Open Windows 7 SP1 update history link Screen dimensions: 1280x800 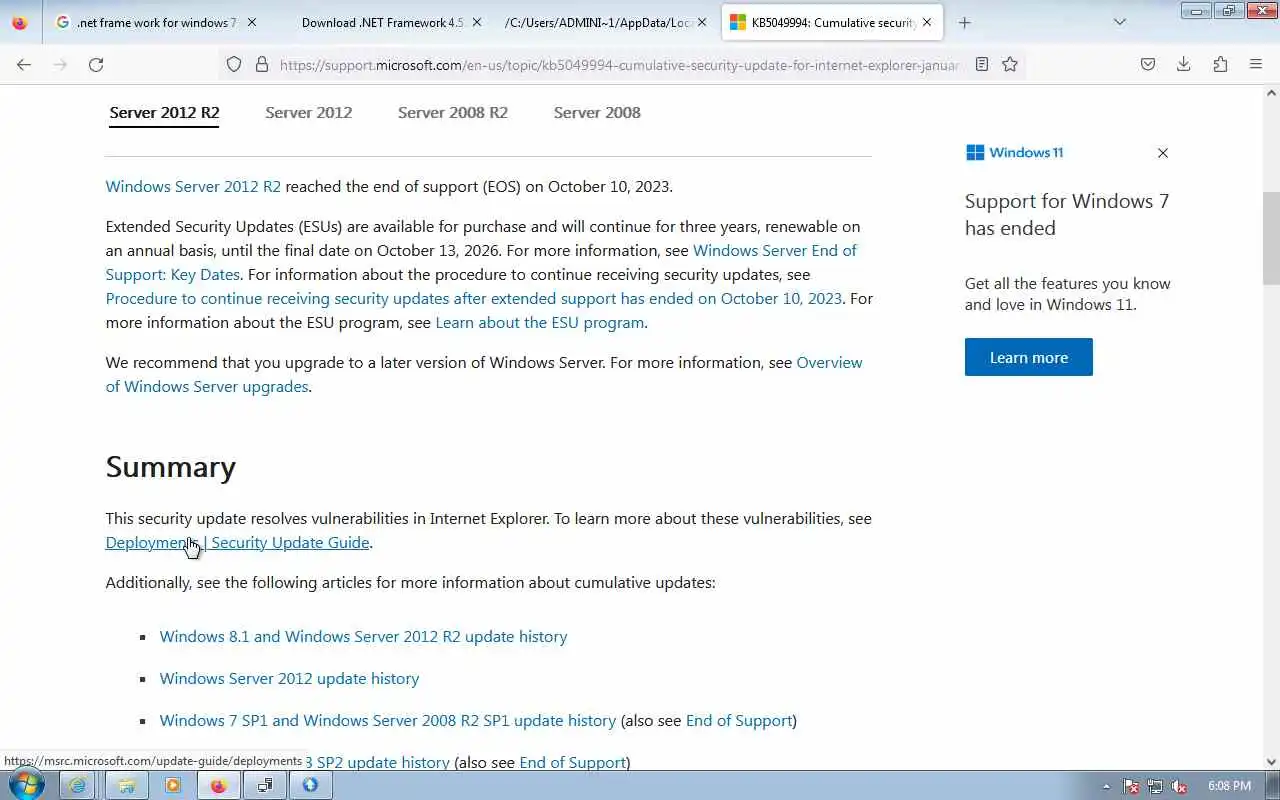coord(387,720)
